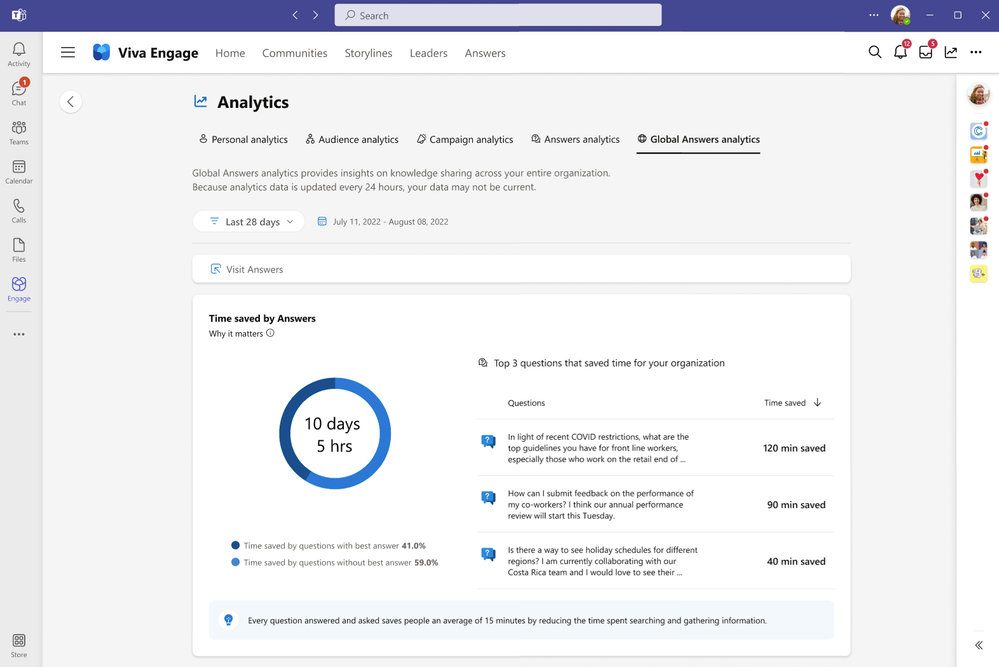Image resolution: width=999 pixels, height=667 pixels.
Task: Open Chat in Teams sidebar
Action: [18, 93]
